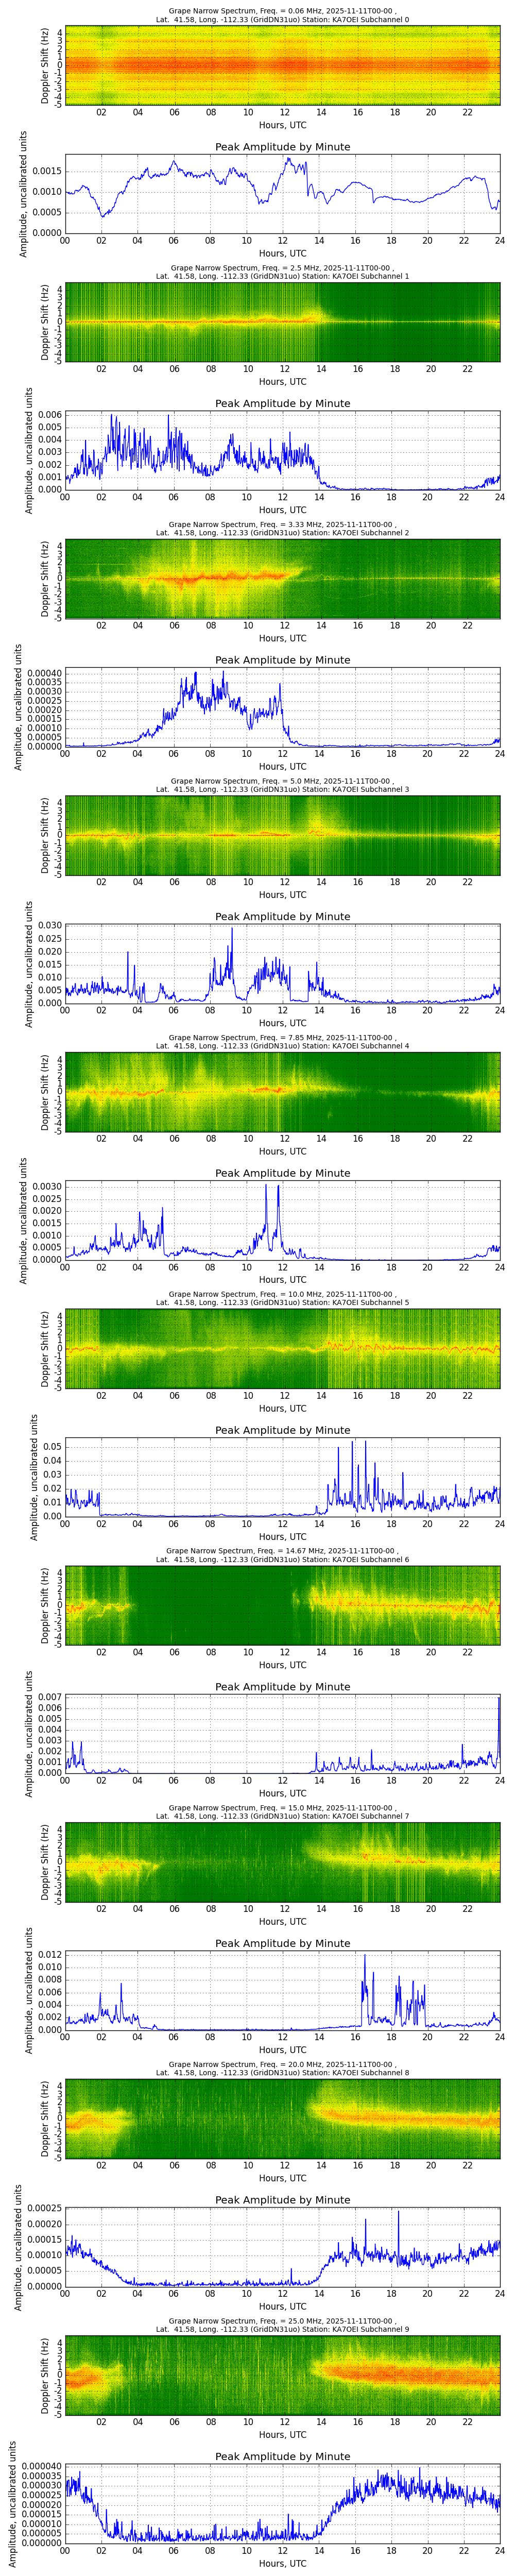The height and width of the screenshot is (2576, 515).
Task: Select the 0.06 MHz Doppler spectrogram image
Action: click(x=282, y=66)
